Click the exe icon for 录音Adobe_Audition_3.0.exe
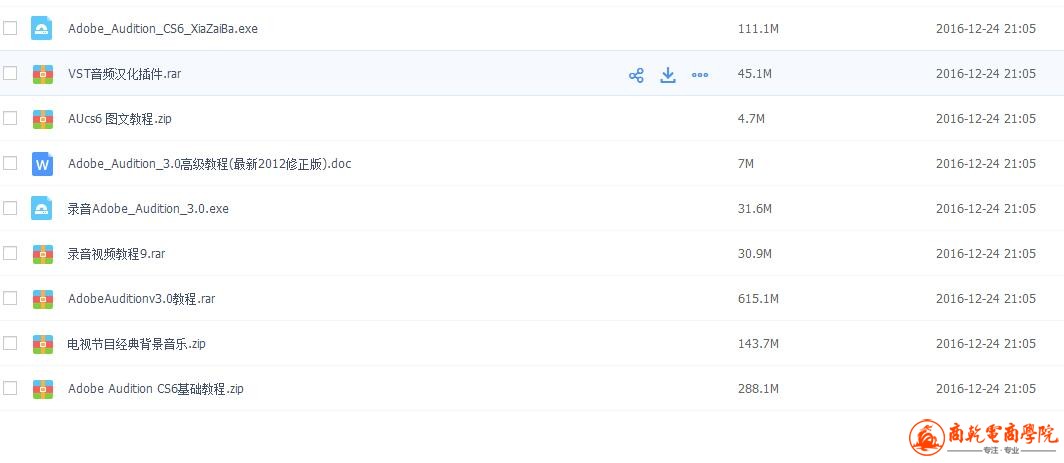Viewport: 1064px width, 463px height. (41, 208)
